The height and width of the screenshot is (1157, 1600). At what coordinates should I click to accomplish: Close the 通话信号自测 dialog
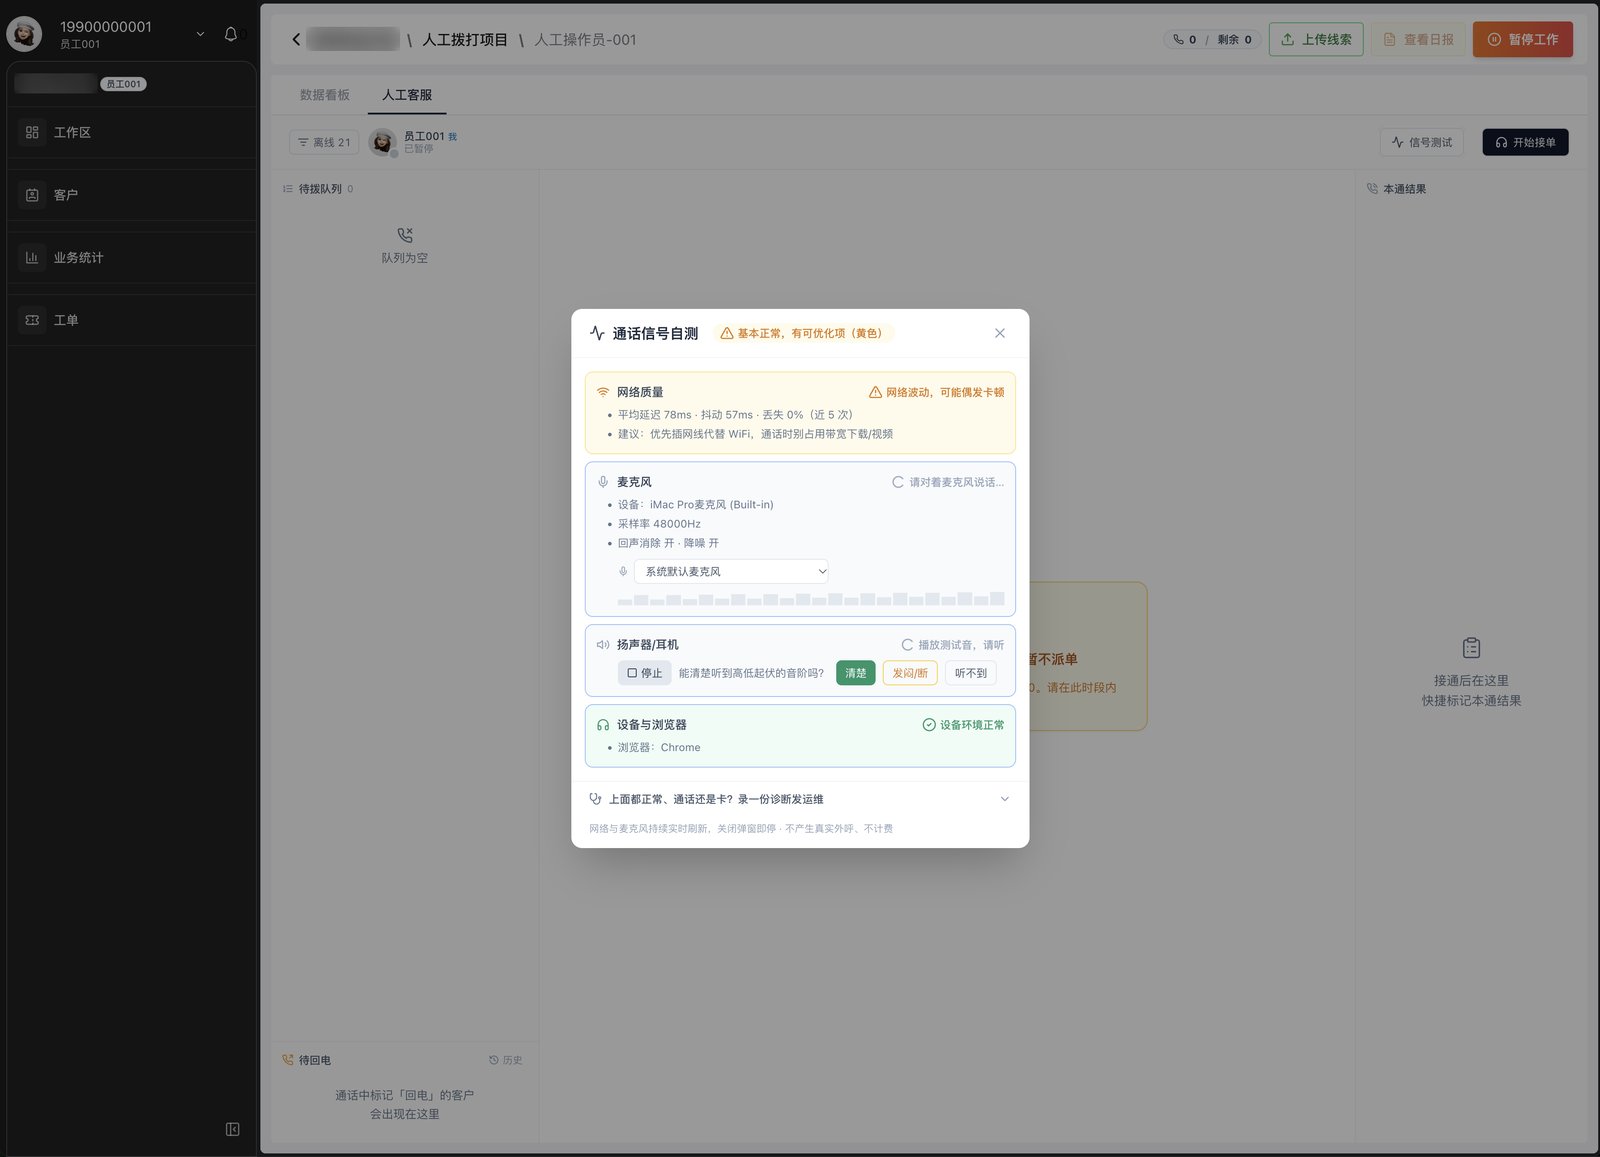point(999,333)
